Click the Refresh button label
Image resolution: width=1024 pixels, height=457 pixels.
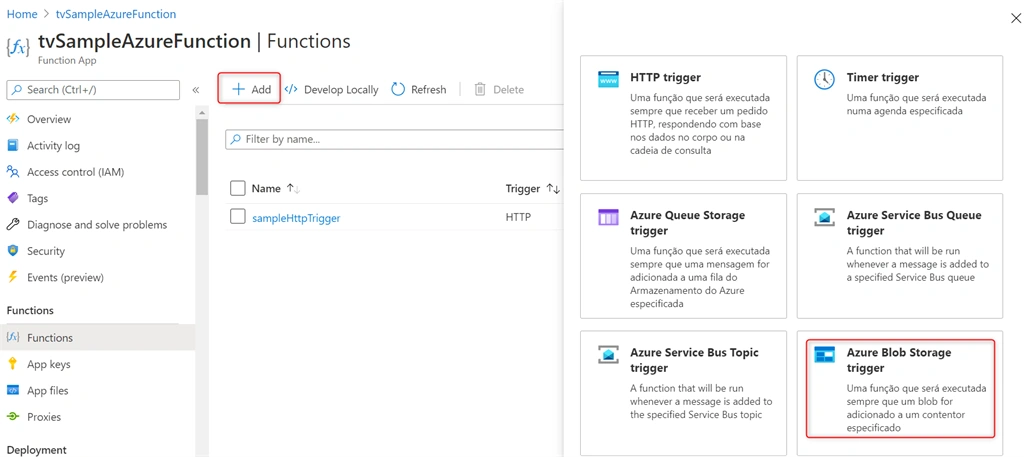click(428, 89)
